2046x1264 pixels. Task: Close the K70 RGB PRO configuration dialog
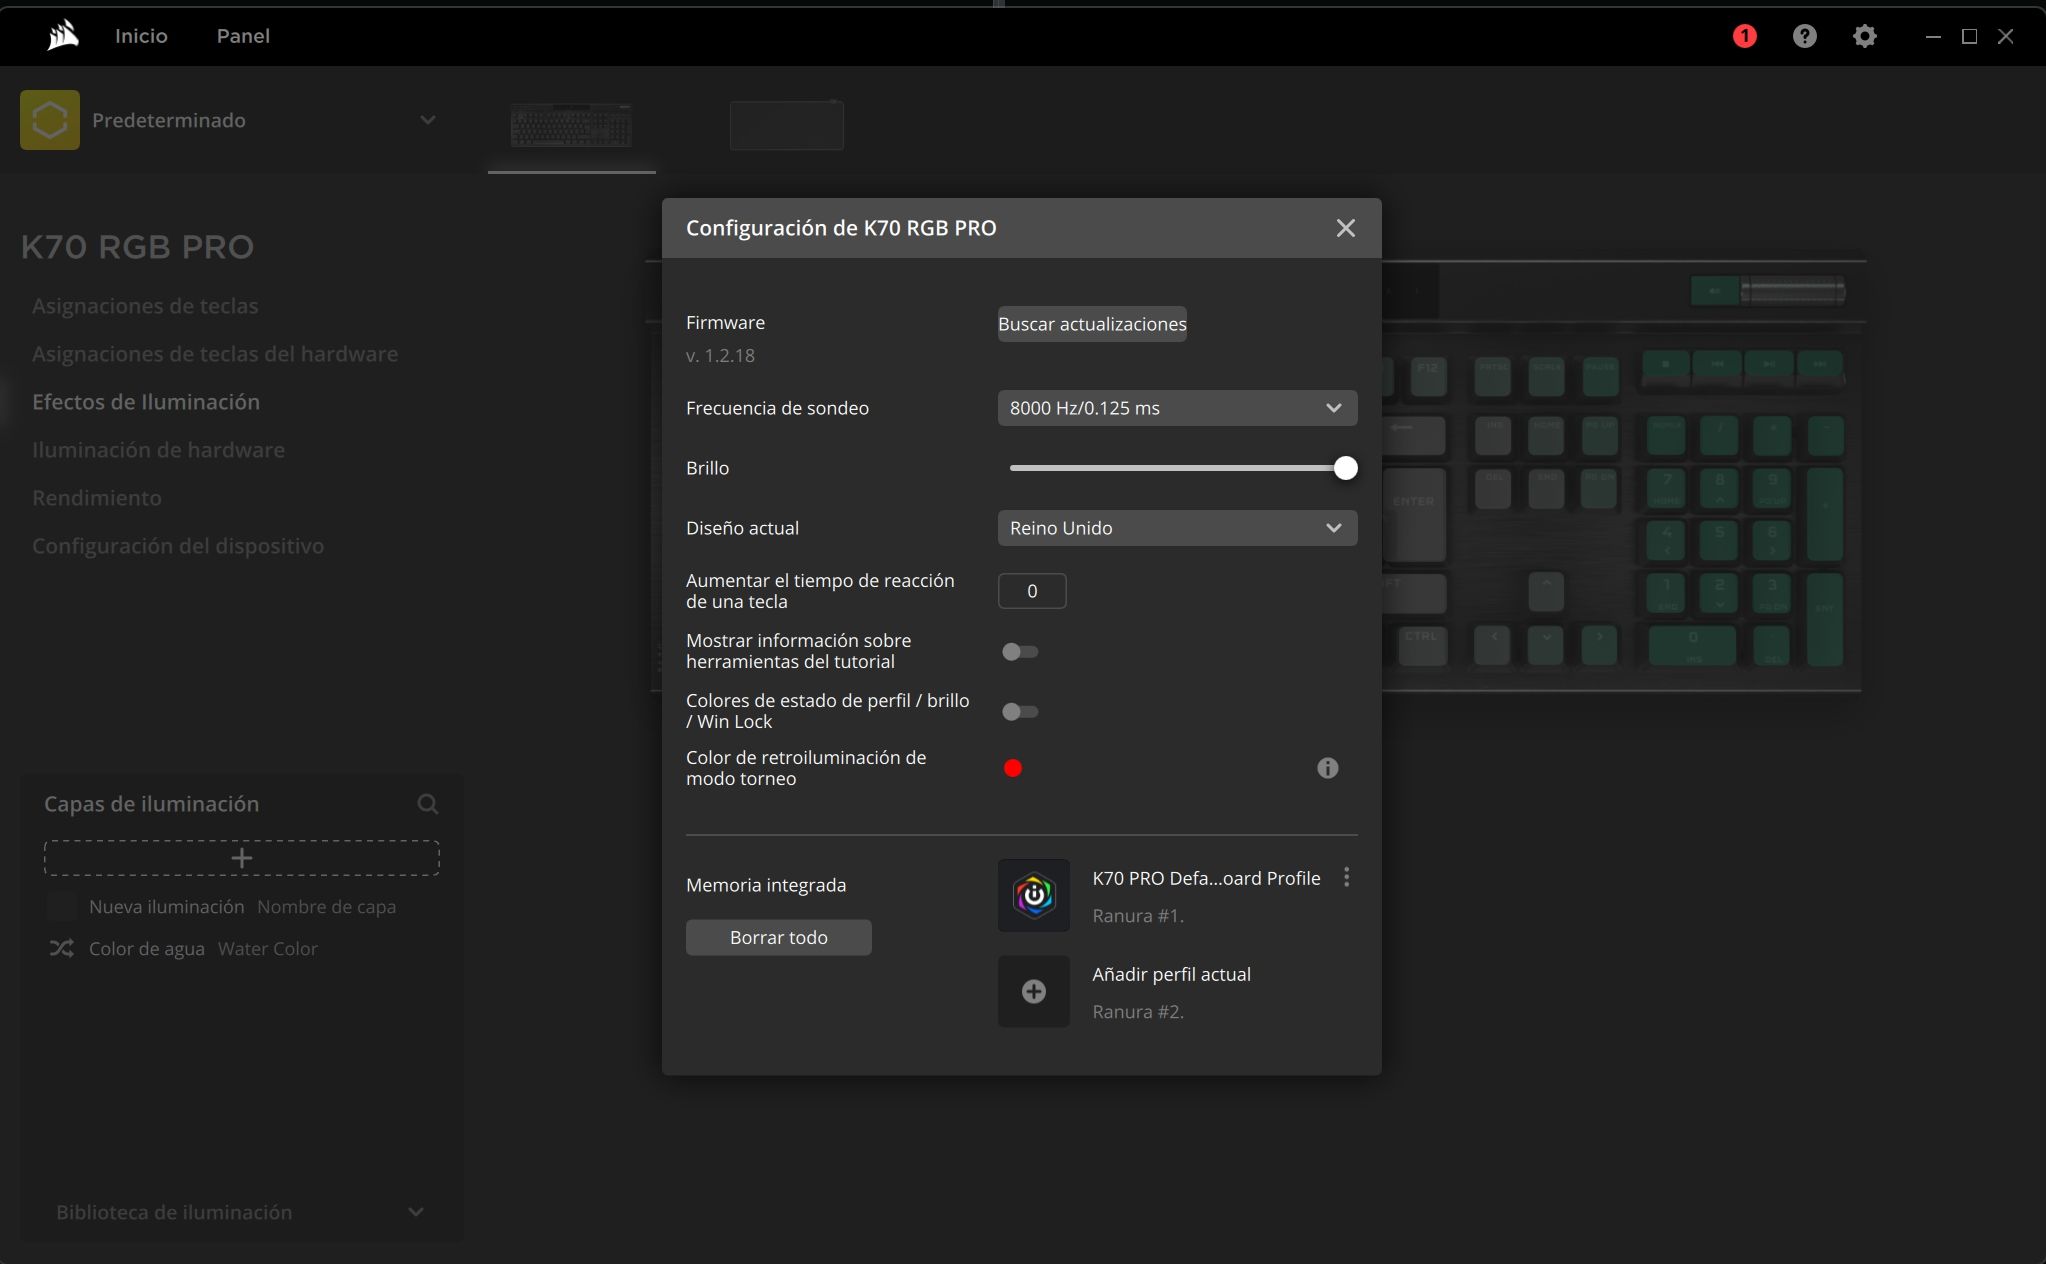coord(1346,228)
